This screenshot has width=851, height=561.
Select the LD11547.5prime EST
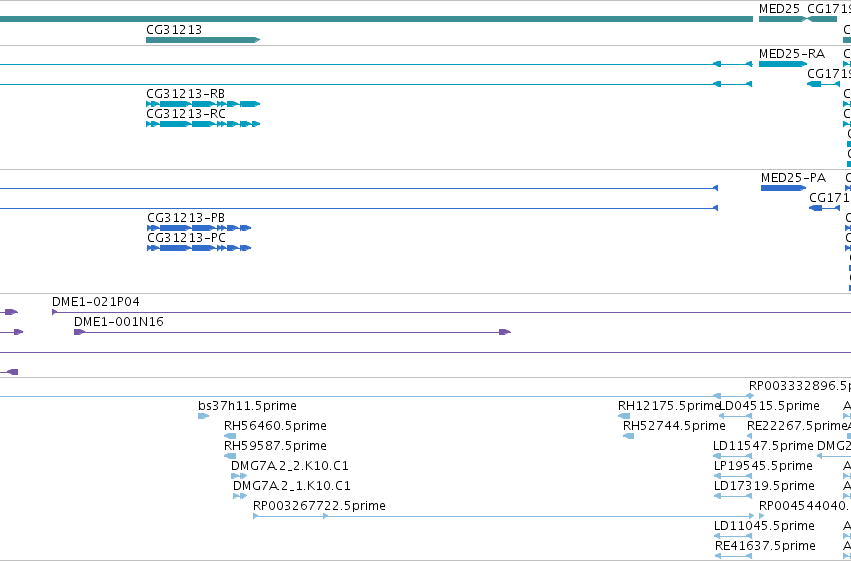click(733, 456)
